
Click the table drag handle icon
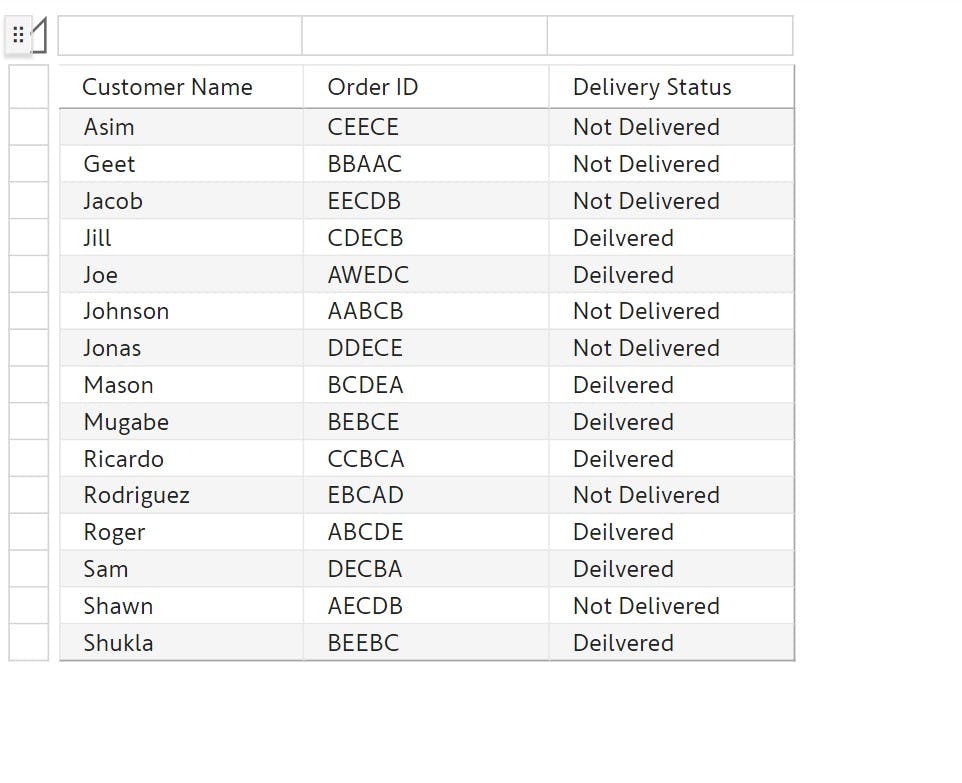[18, 35]
